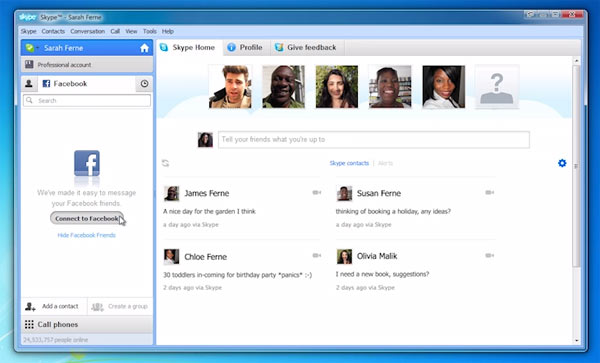Viewport: 600px width, 363px height.
Task: Click the fourth contact photo thumbnail
Action: (x=390, y=86)
